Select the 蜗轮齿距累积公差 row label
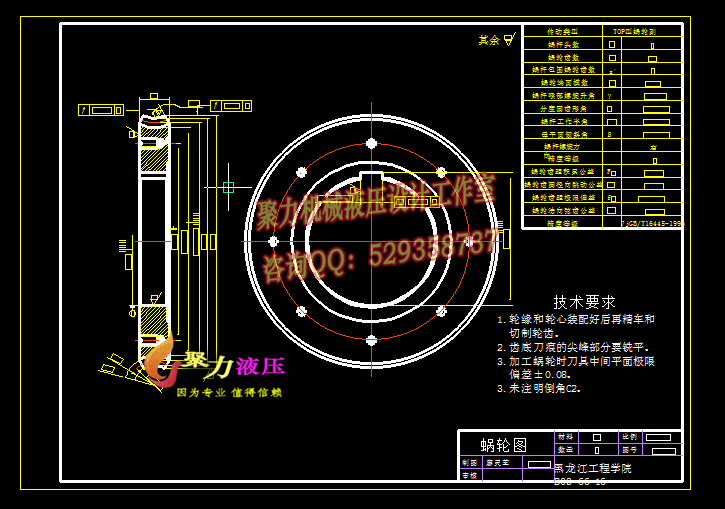This screenshot has width=725, height=509. click(562, 172)
